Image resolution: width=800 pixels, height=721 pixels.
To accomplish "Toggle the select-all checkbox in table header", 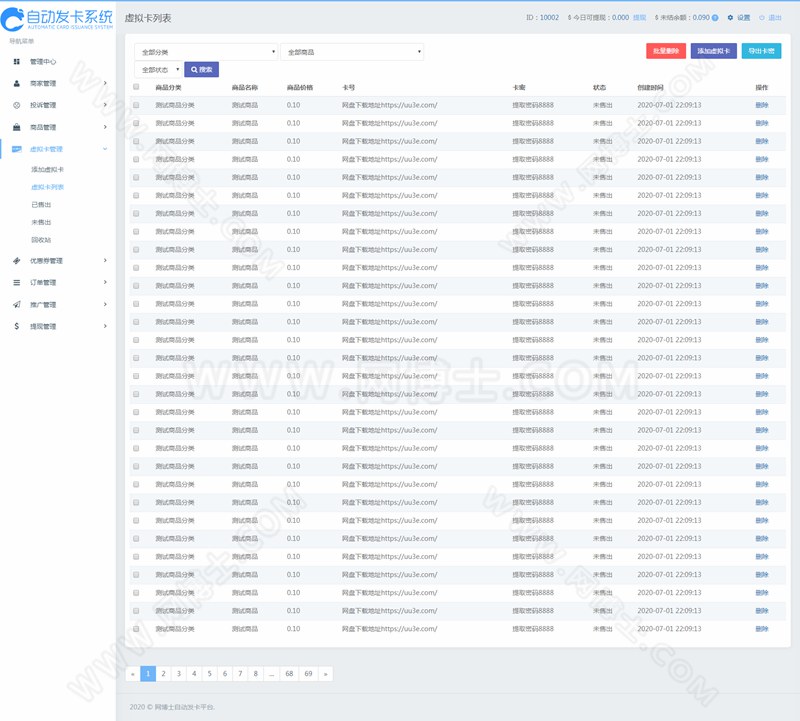I will click(x=136, y=87).
